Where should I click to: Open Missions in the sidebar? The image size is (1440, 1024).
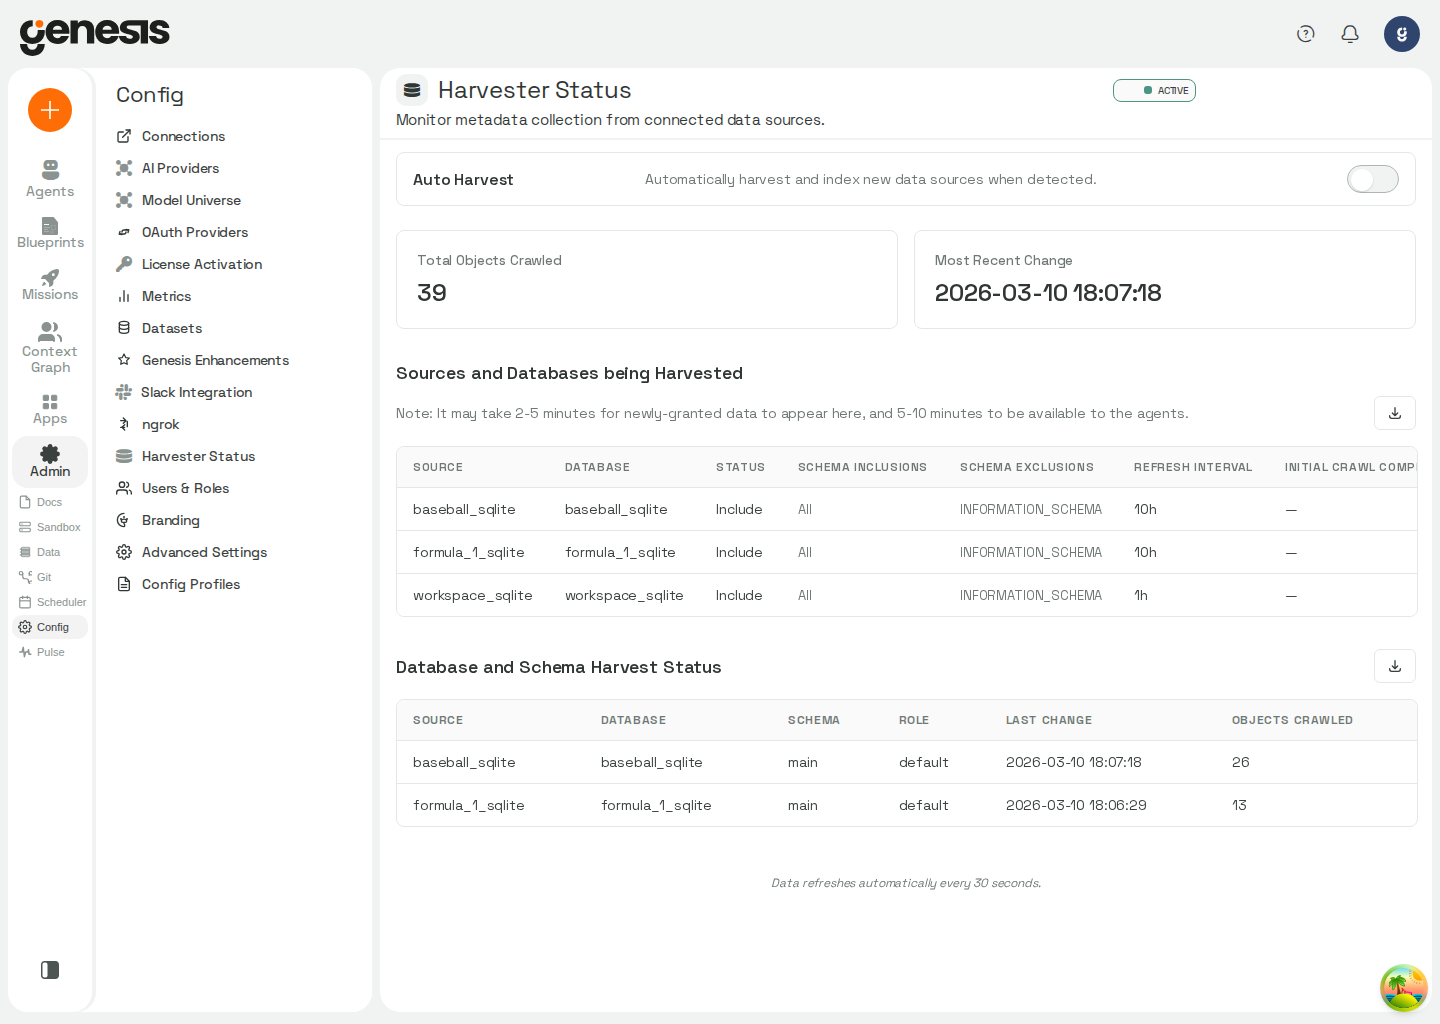(x=50, y=285)
